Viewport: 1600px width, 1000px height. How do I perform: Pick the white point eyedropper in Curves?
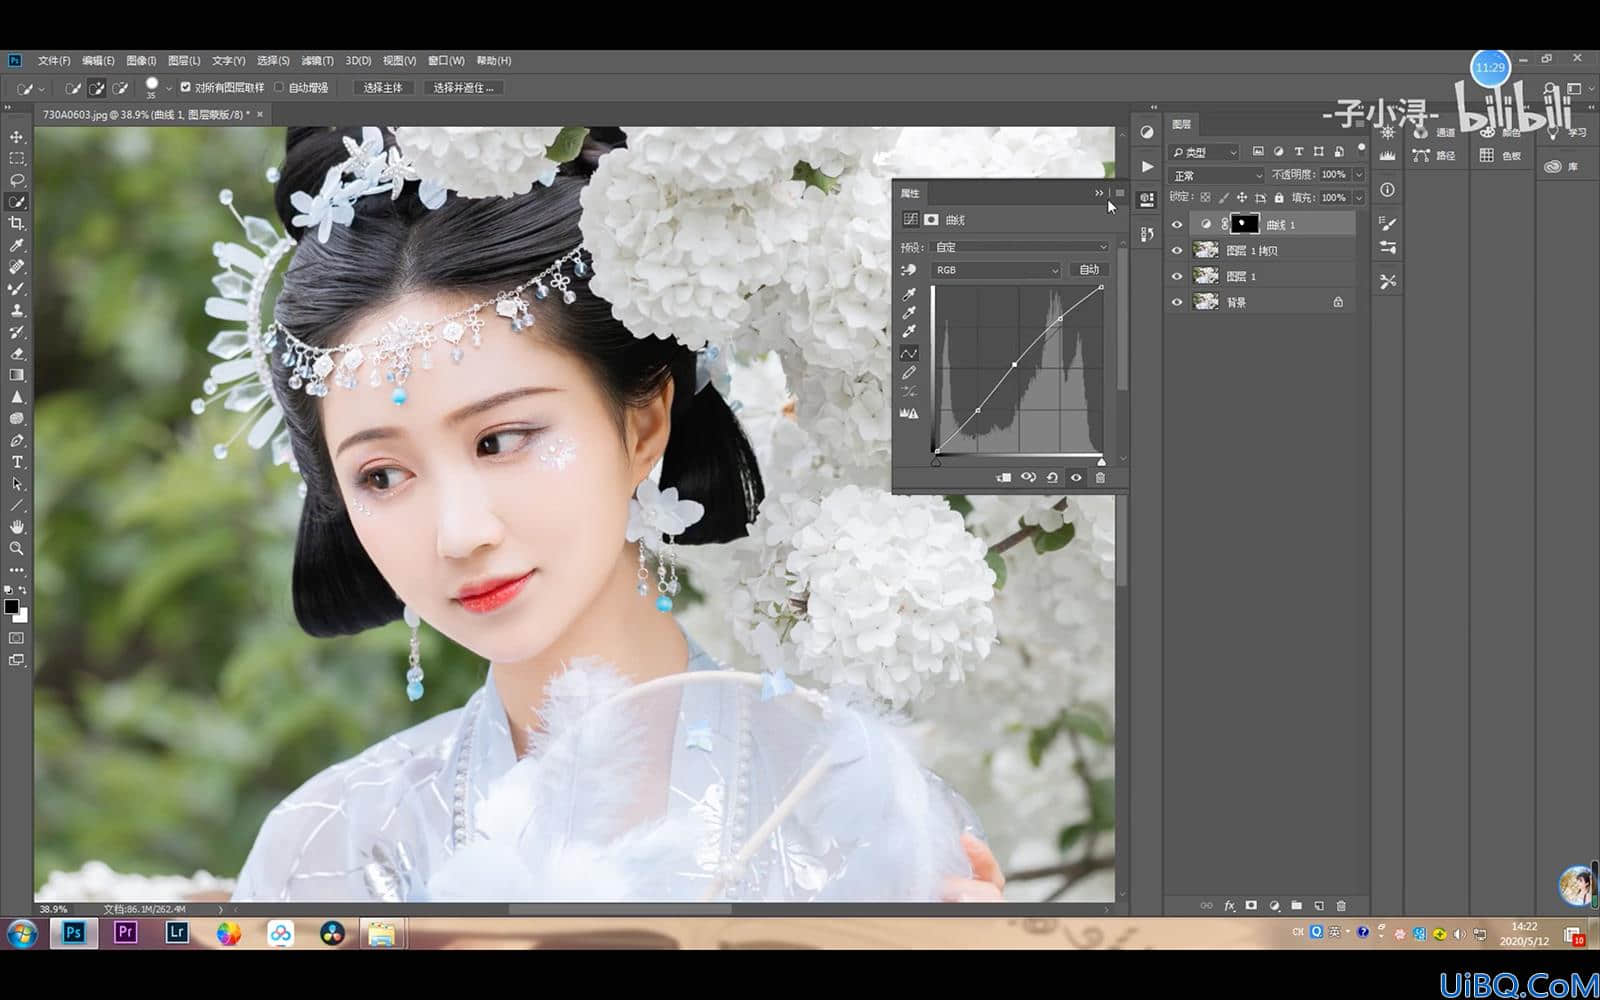[x=909, y=332]
